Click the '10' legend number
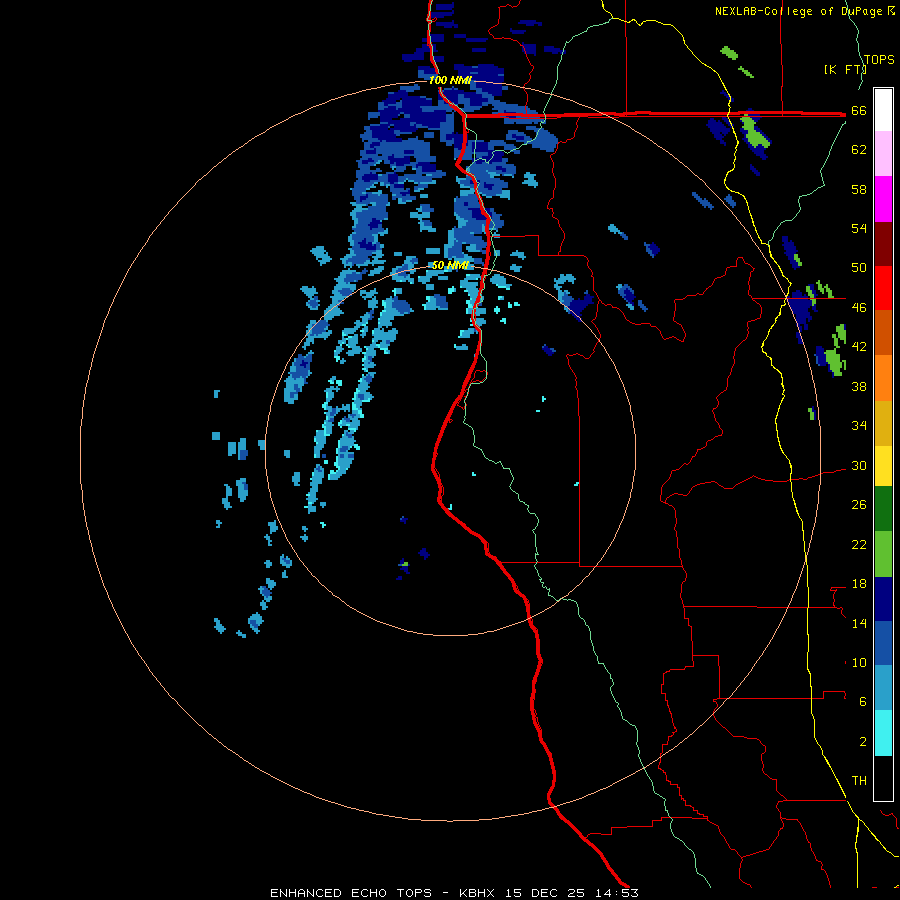900x900 pixels. (859, 662)
